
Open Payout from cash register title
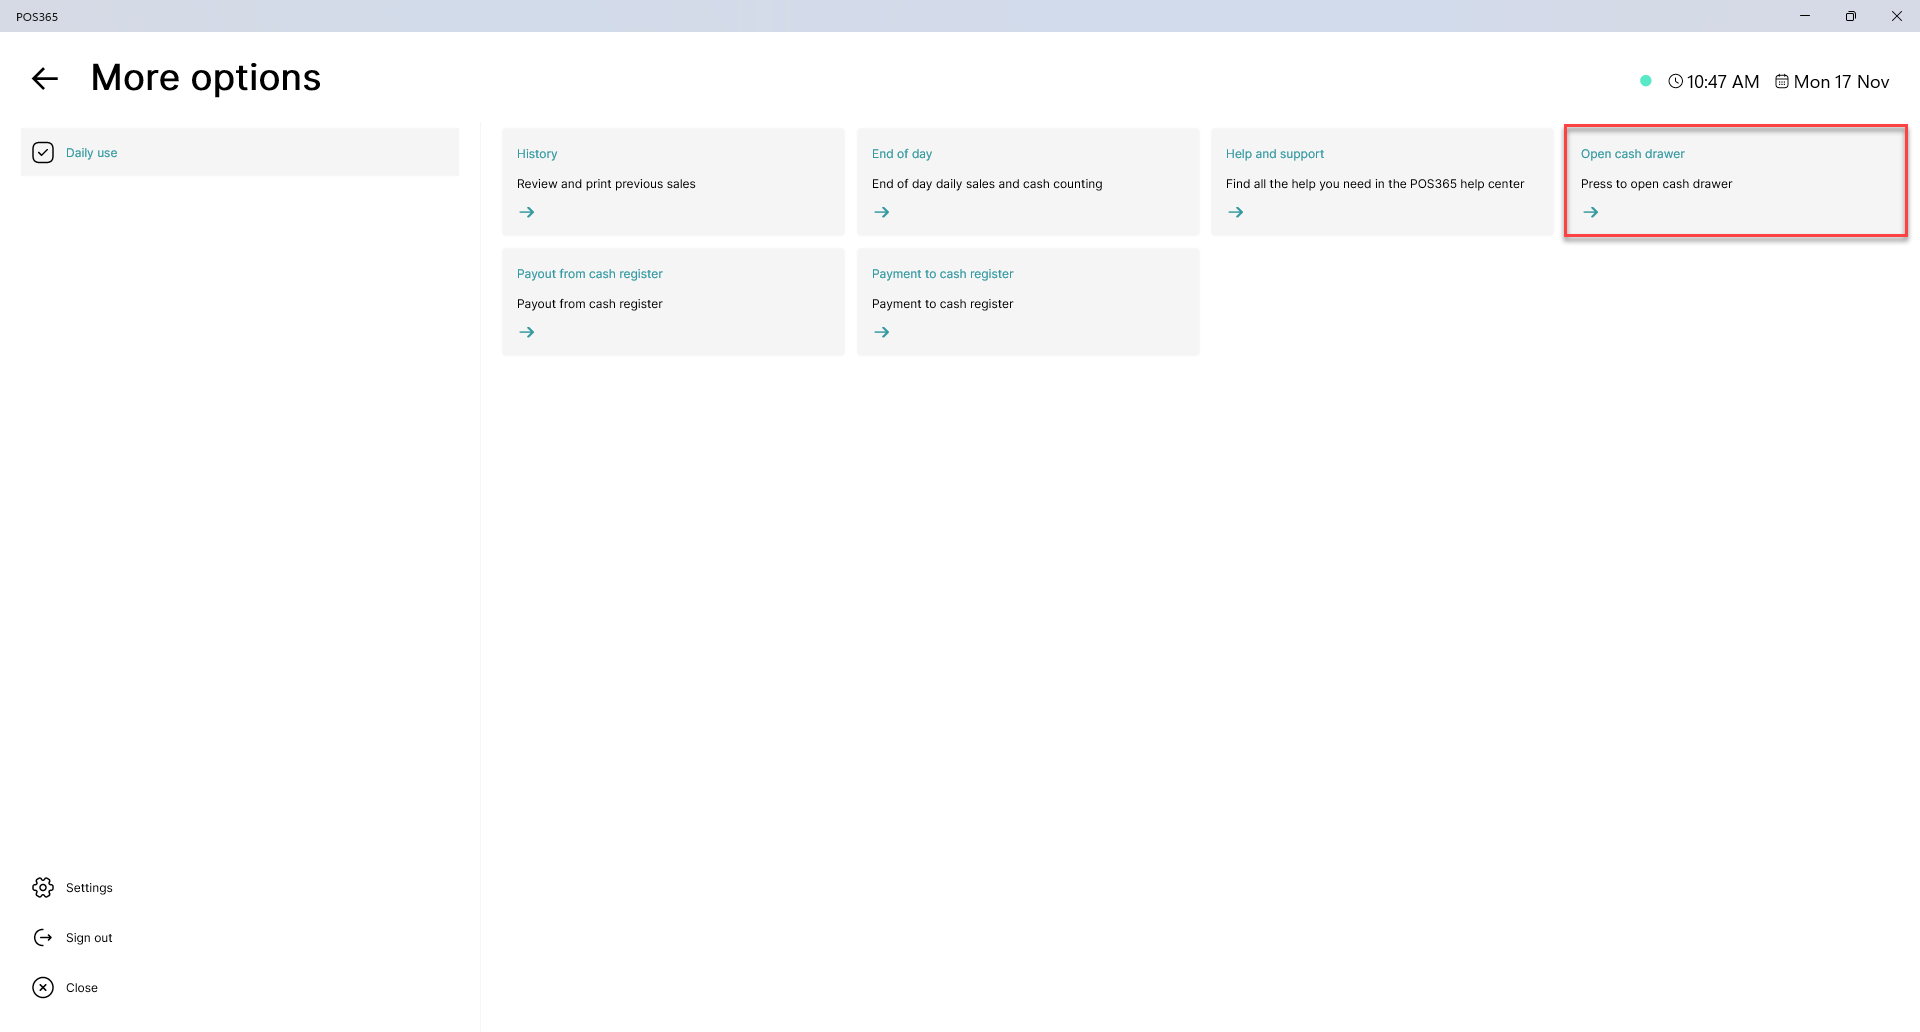point(590,274)
